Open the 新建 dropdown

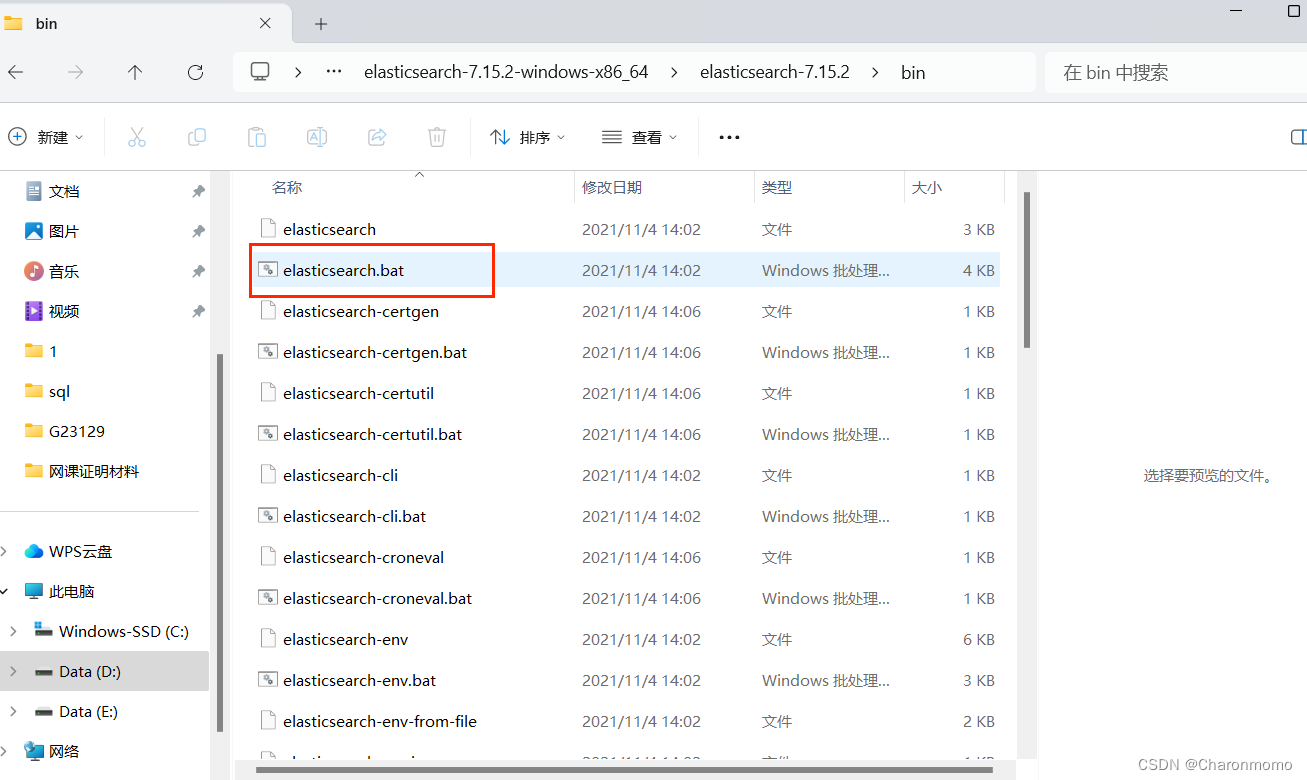click(x=46, y=137)
